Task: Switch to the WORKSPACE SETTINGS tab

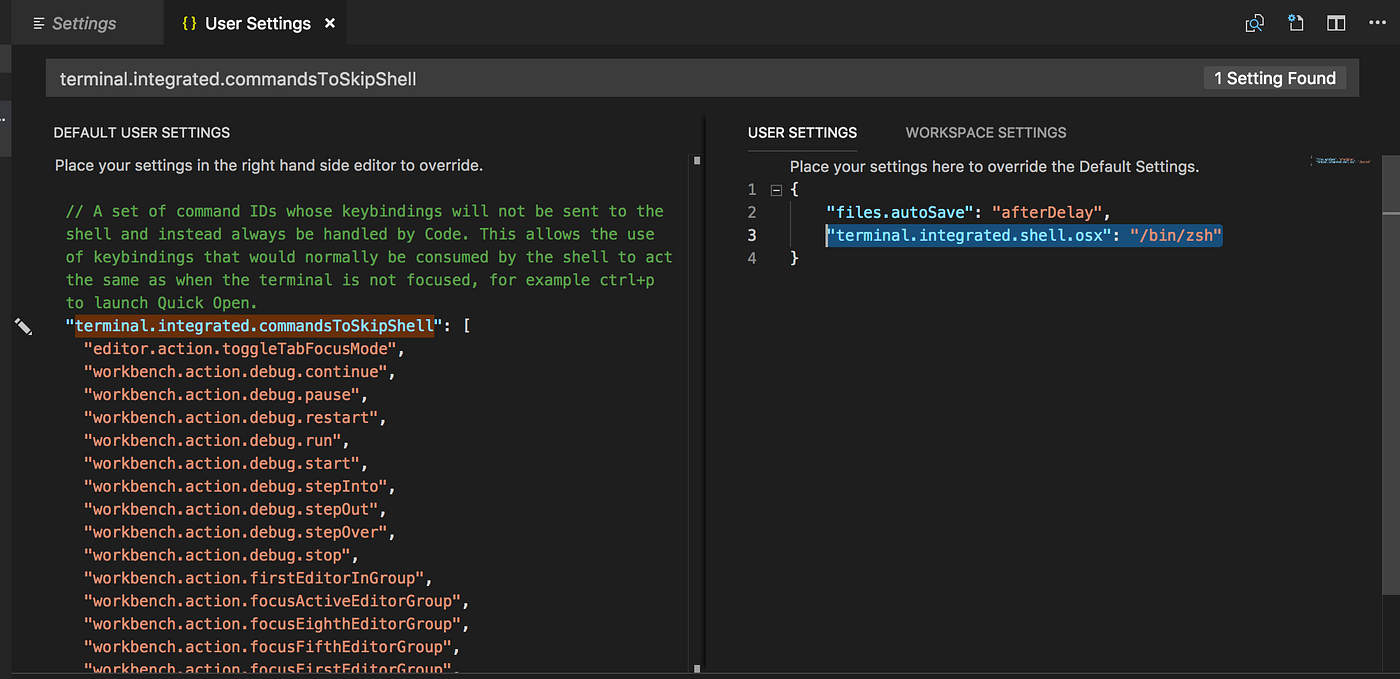Action: (985, 132)
